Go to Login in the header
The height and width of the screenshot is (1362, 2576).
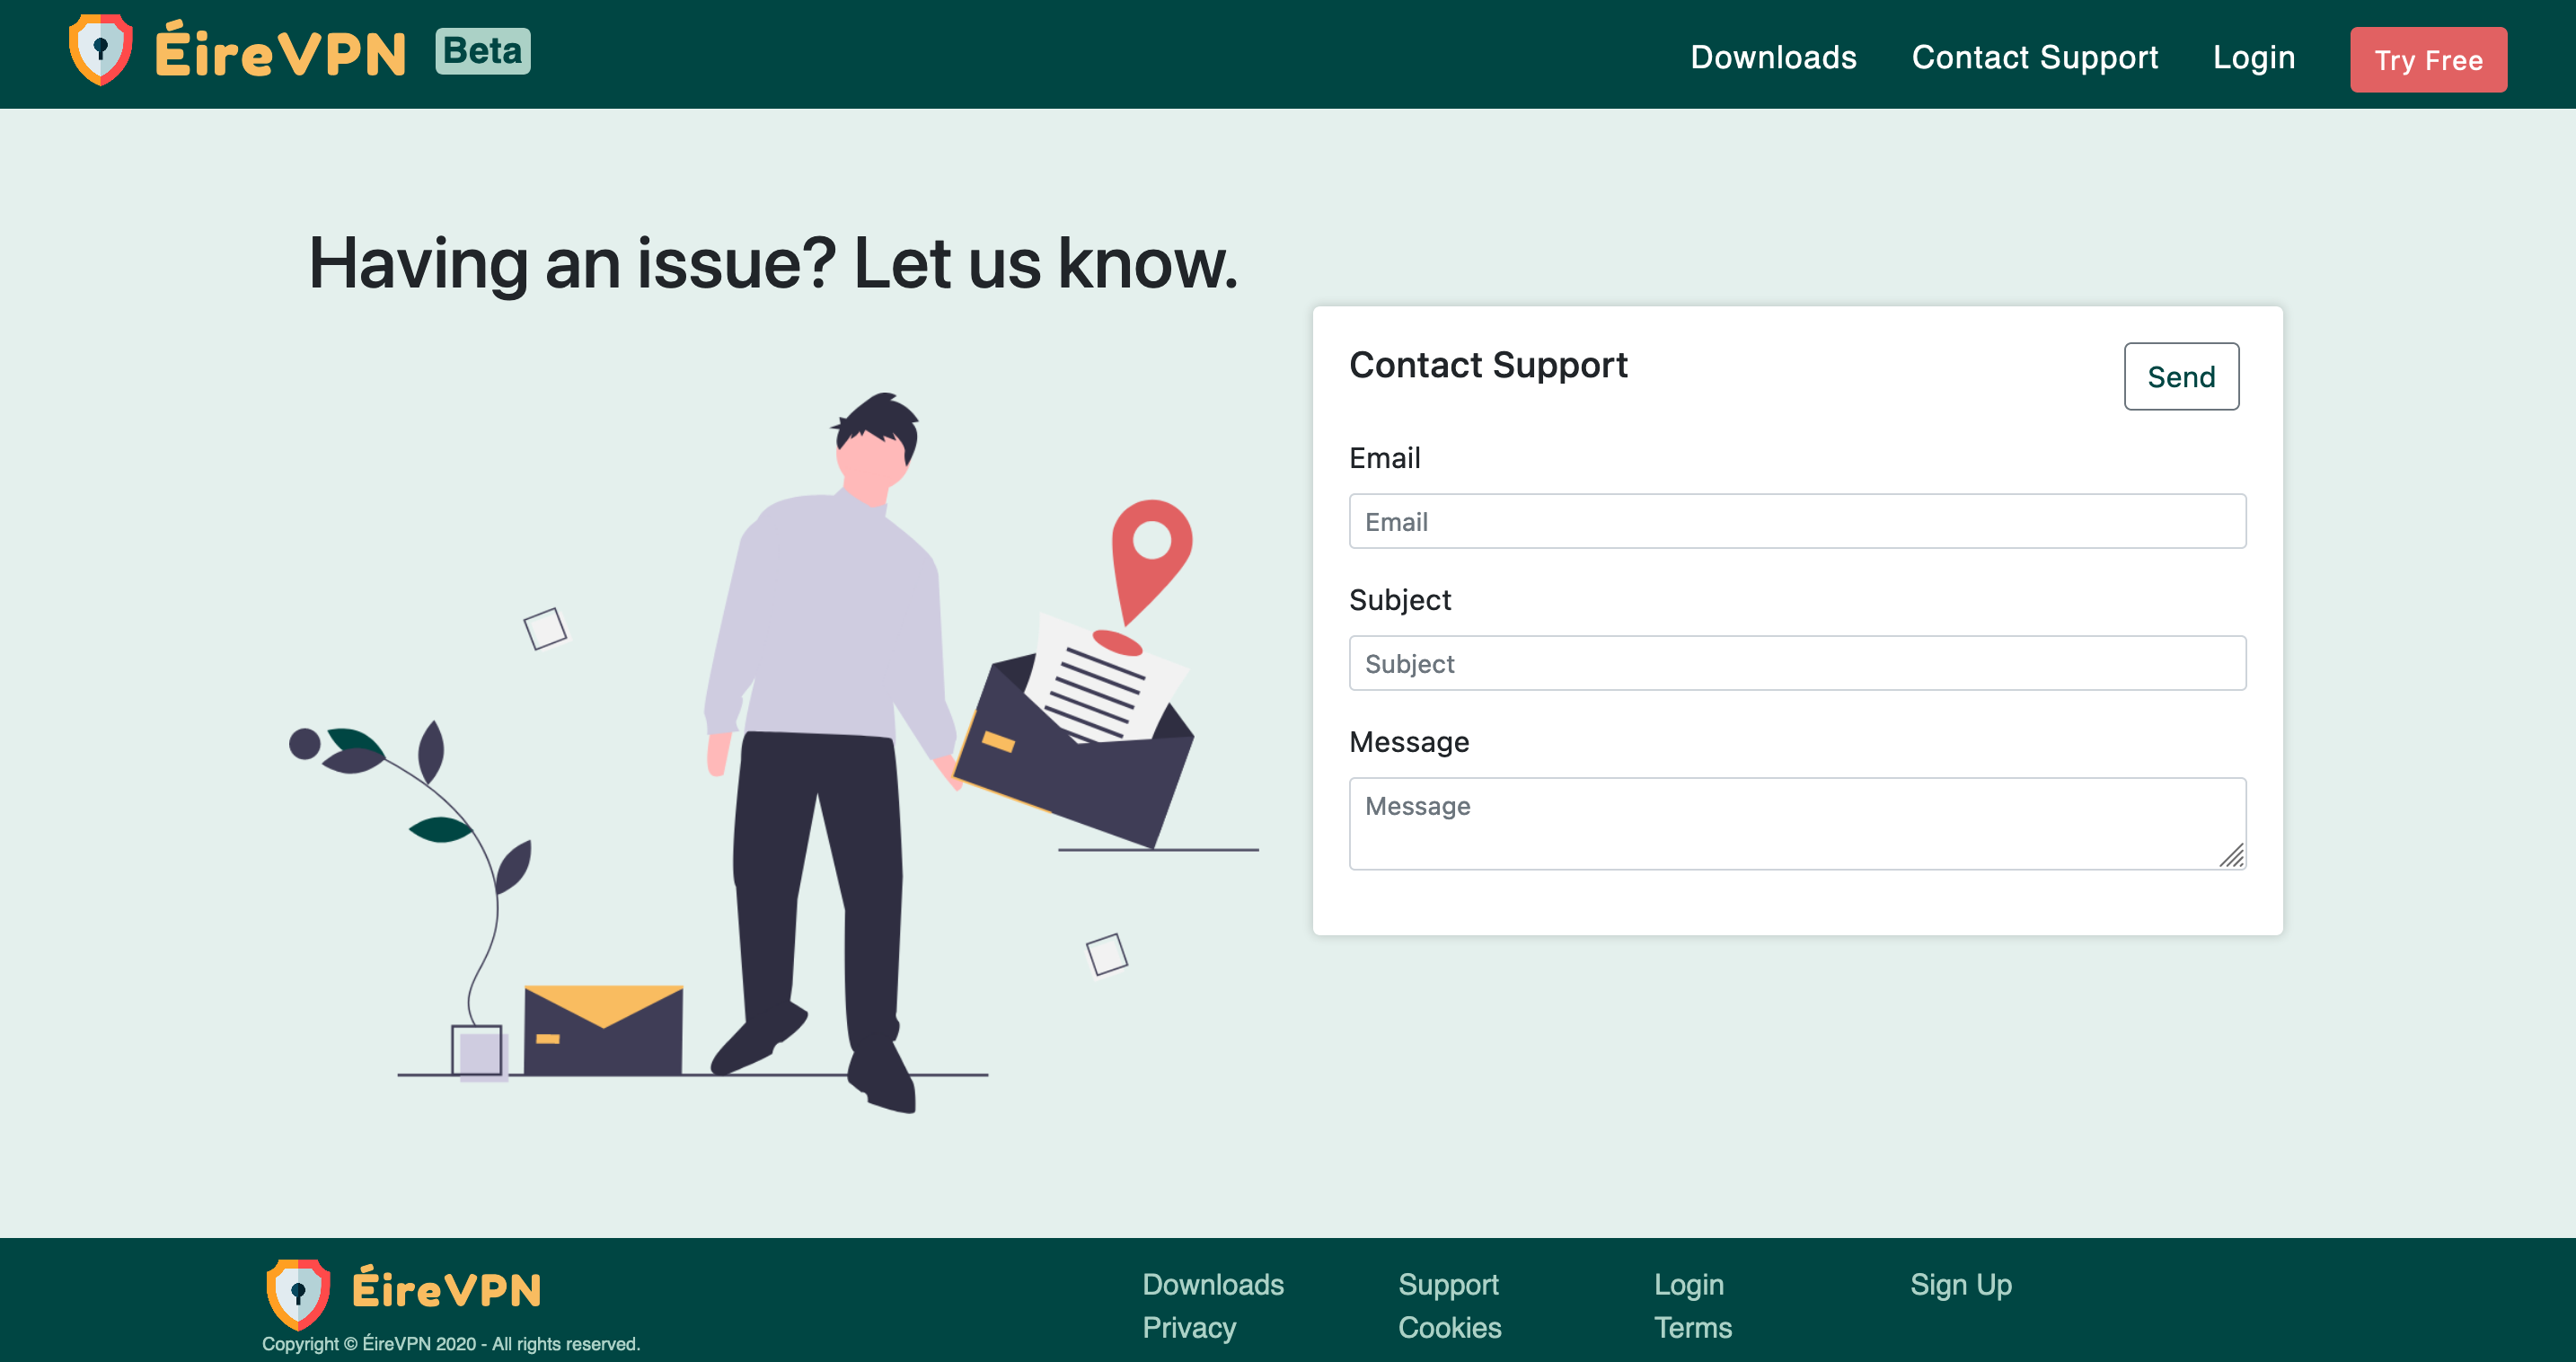point(2253,58)
